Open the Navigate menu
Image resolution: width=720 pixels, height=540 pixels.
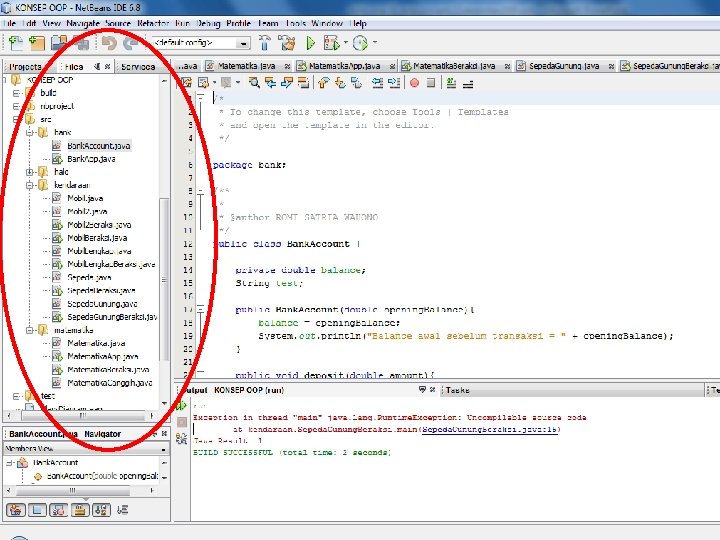(83, 23)
